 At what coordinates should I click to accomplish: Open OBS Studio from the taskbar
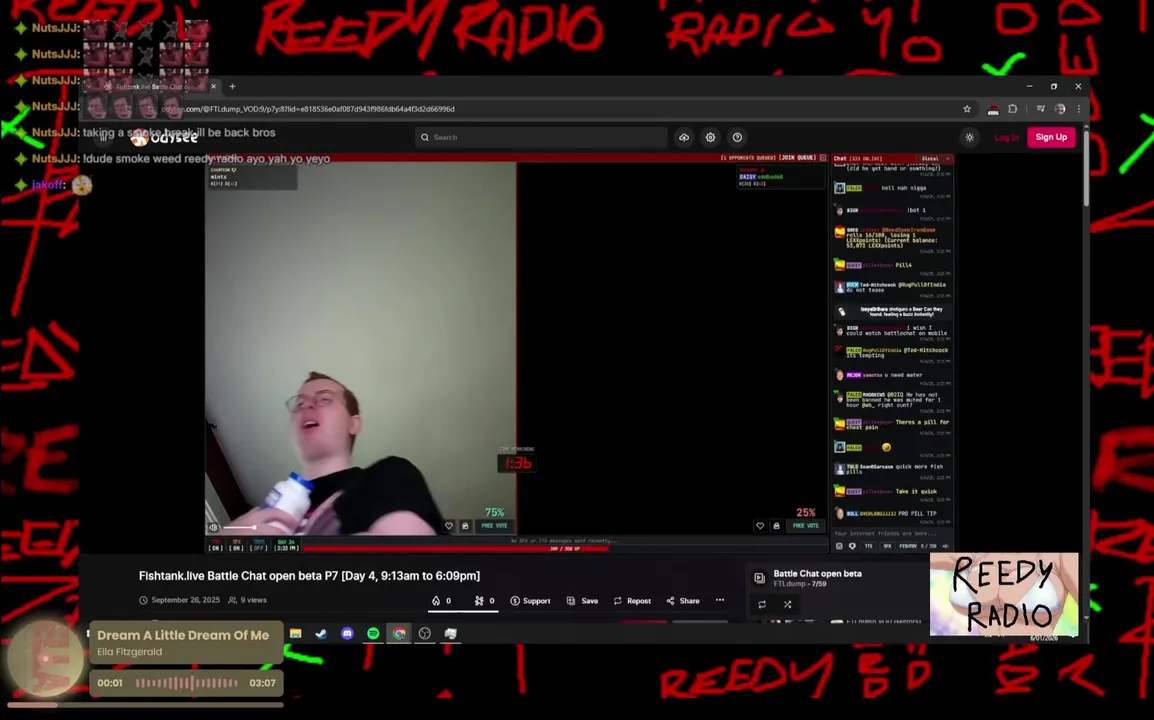tap(425, 634)
